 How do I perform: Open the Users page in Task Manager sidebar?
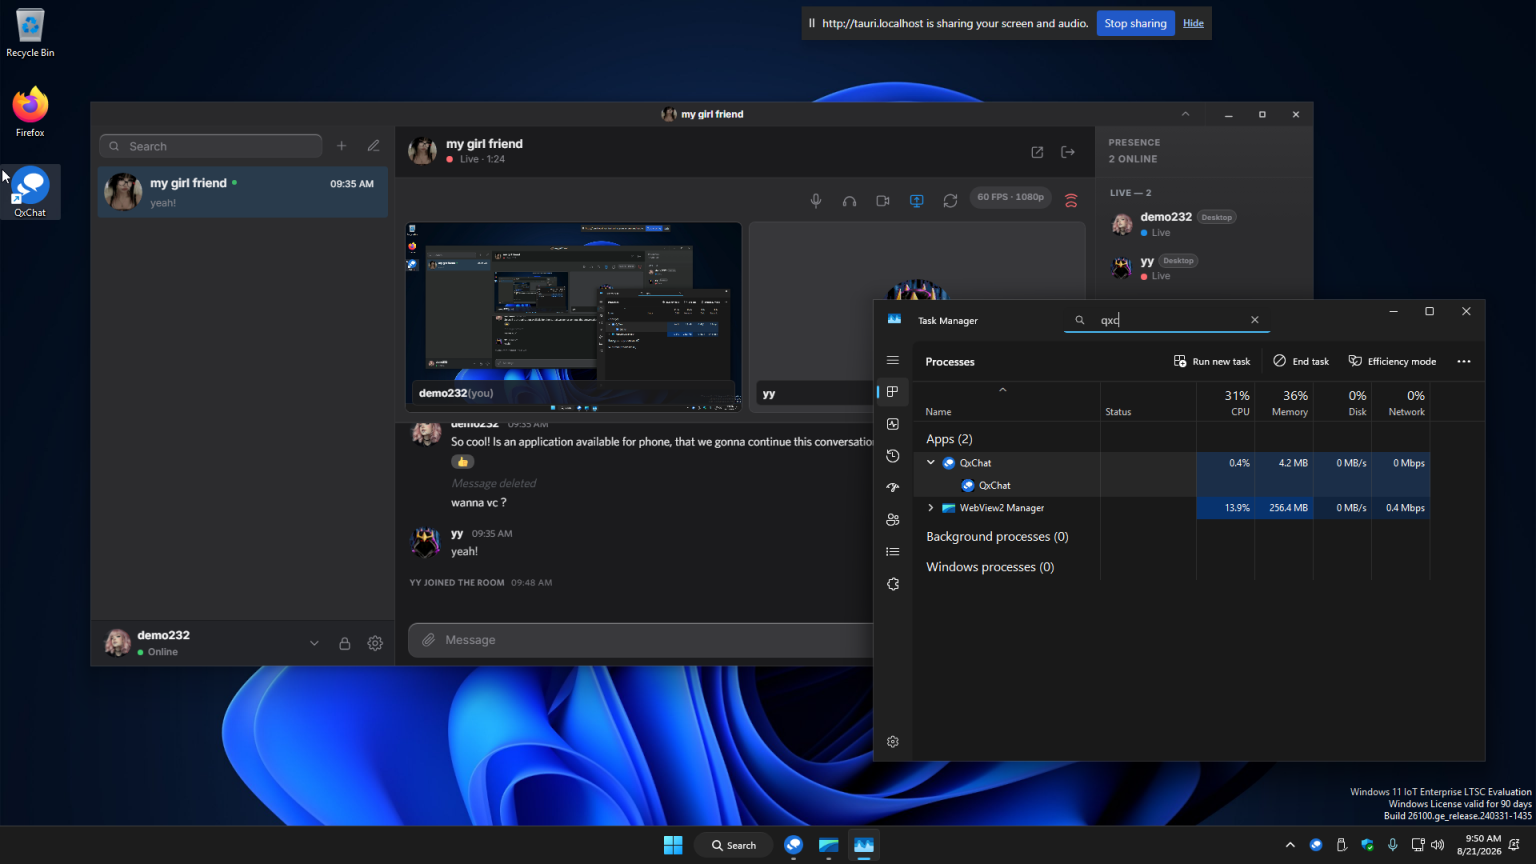(x=893, y=520)
